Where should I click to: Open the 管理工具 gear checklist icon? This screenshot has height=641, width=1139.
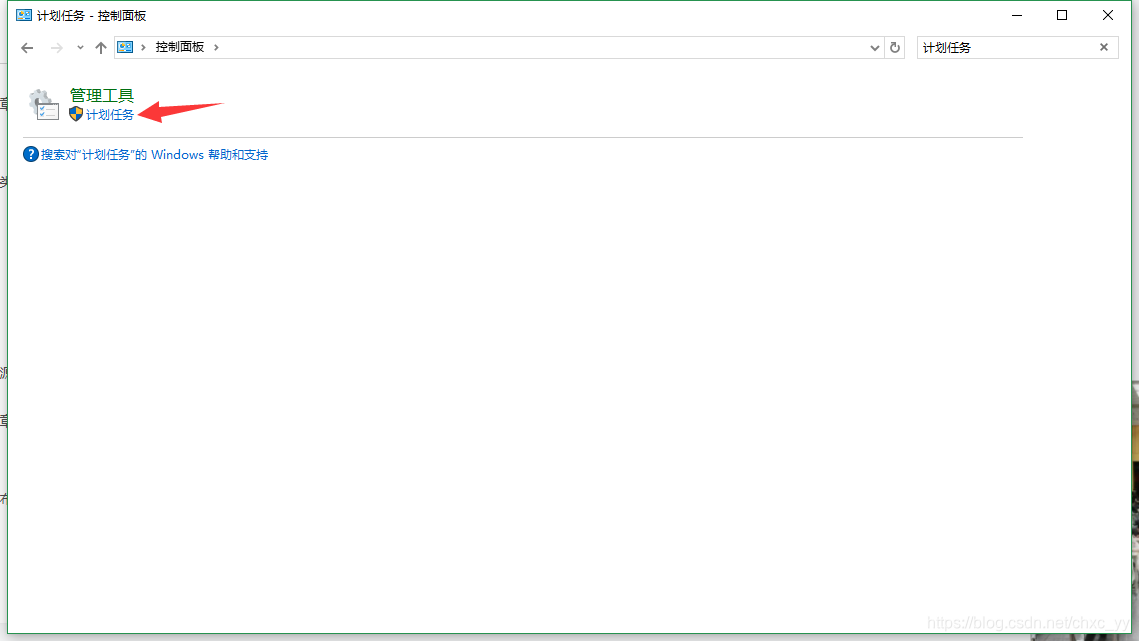[44, 105]
